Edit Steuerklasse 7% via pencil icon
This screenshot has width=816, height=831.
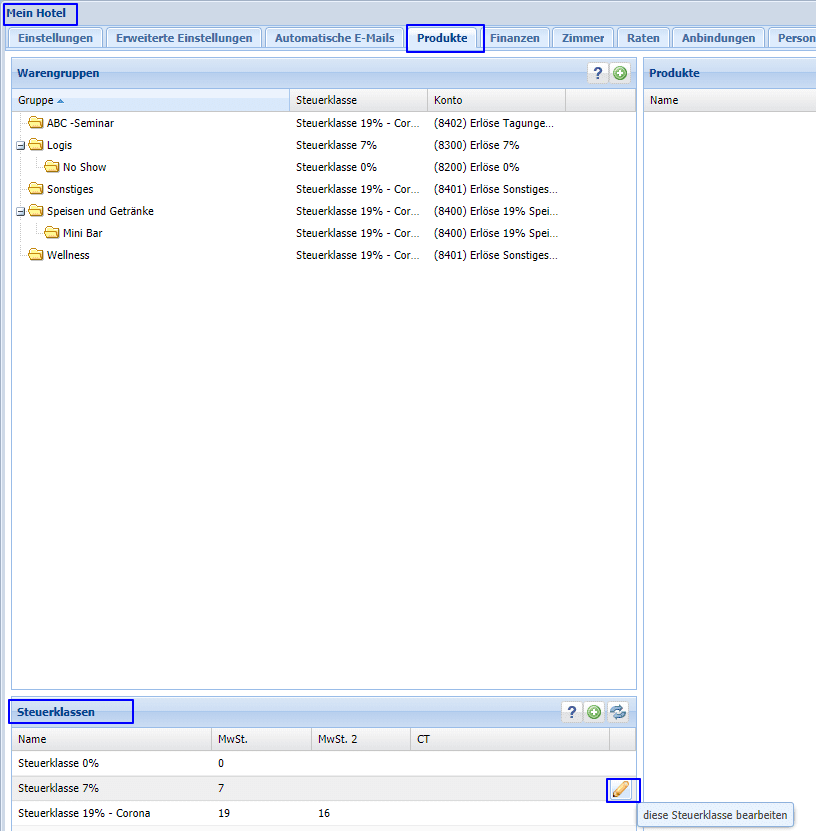pos(621,789)
